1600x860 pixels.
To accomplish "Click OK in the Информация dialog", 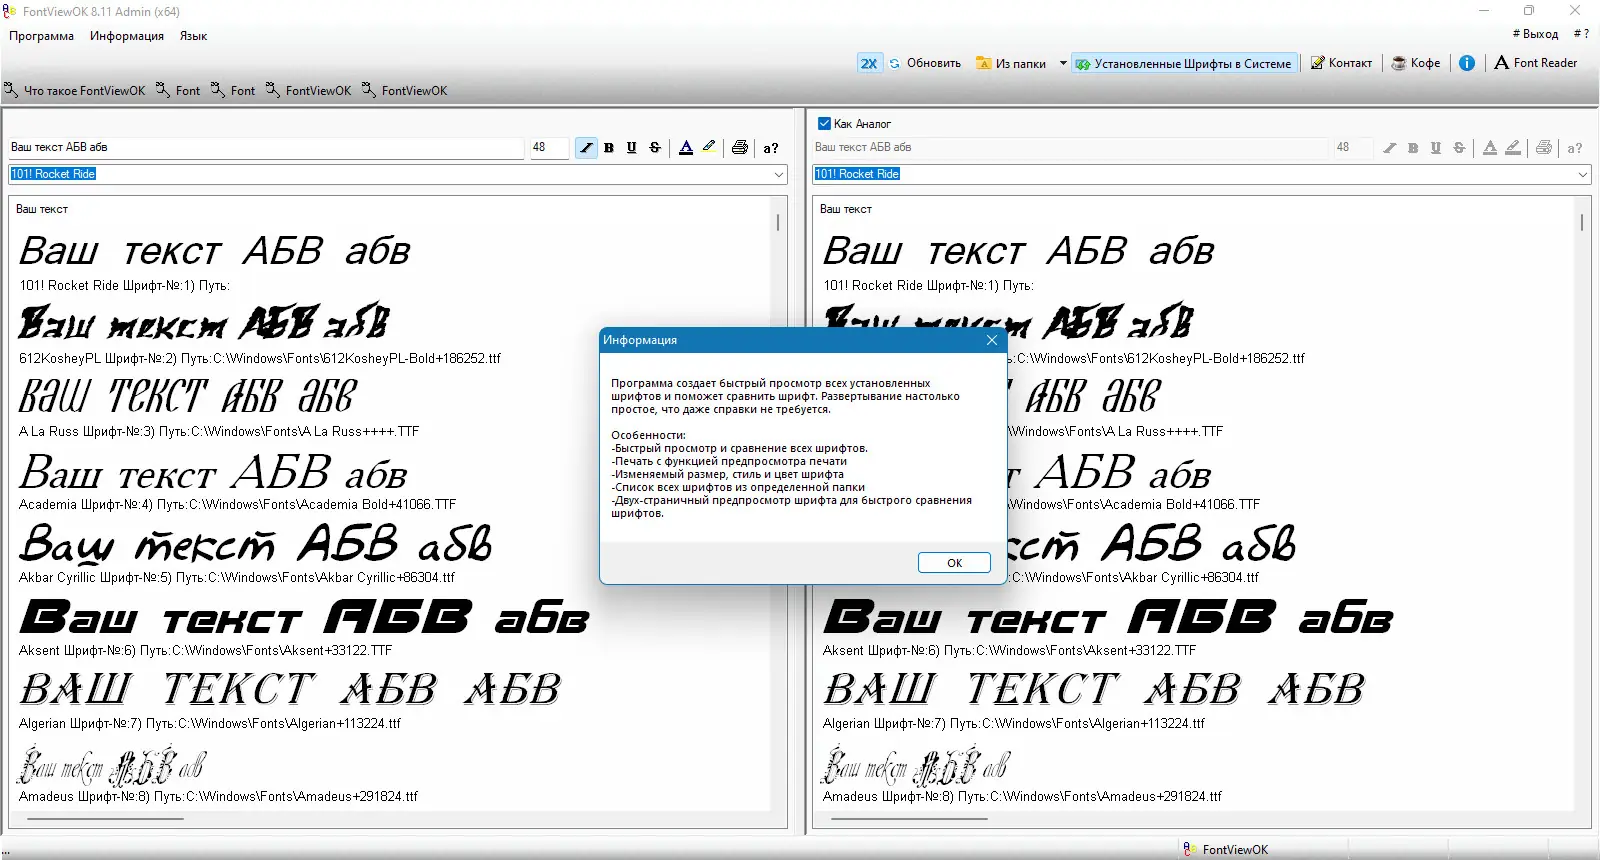I will (954, 563).
